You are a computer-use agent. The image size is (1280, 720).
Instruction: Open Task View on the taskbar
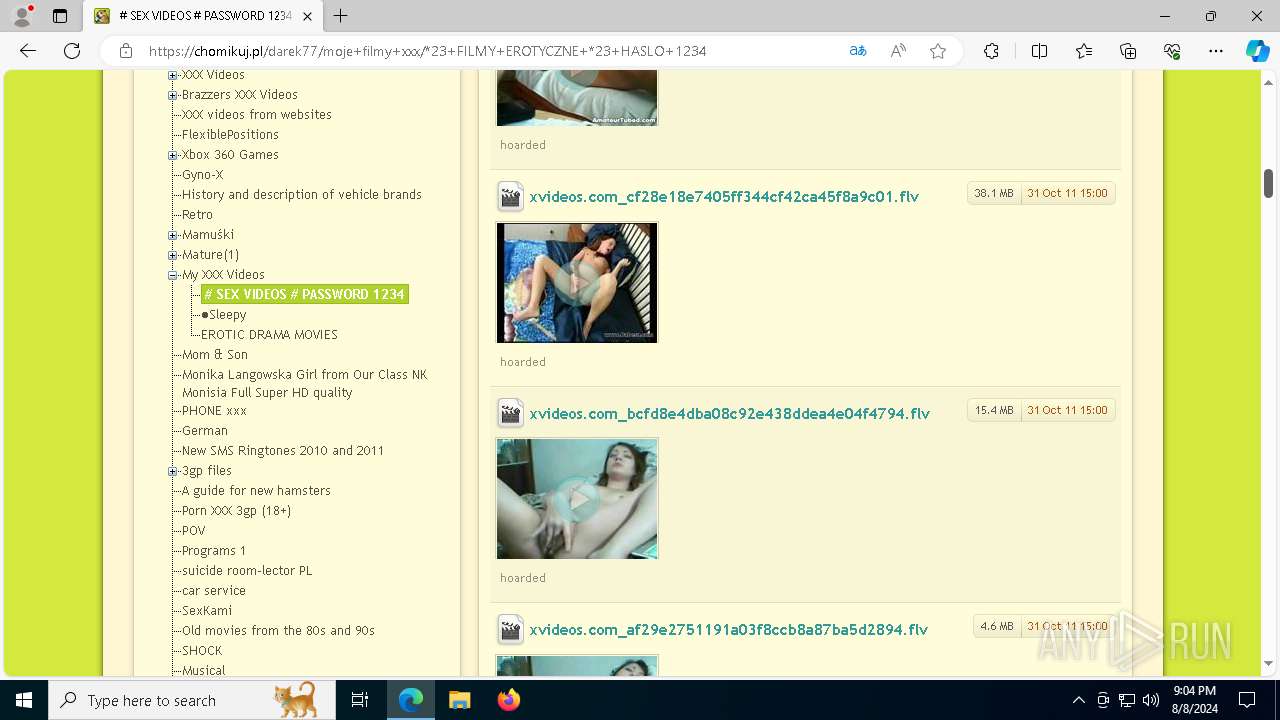pos(360,700)
